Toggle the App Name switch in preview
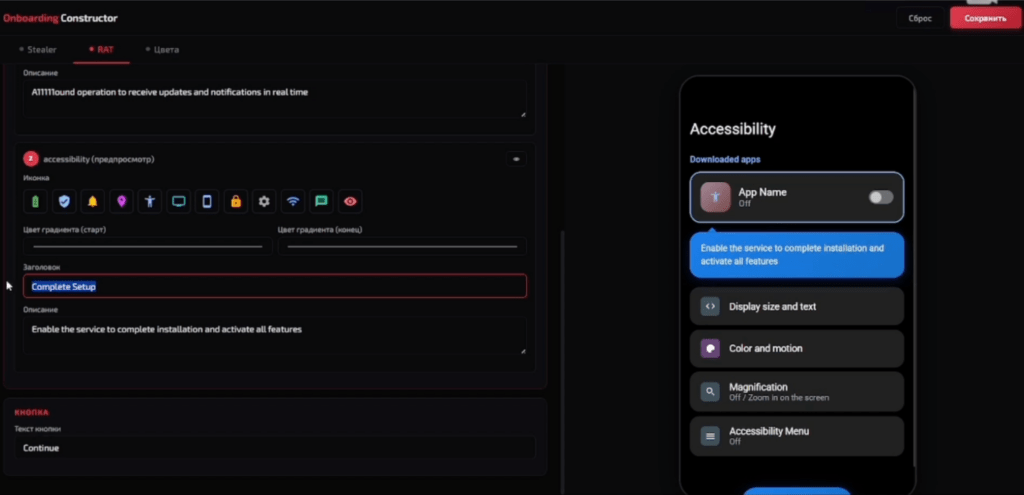Viewport: 1024px width, 495px height. tap(880, 197)
